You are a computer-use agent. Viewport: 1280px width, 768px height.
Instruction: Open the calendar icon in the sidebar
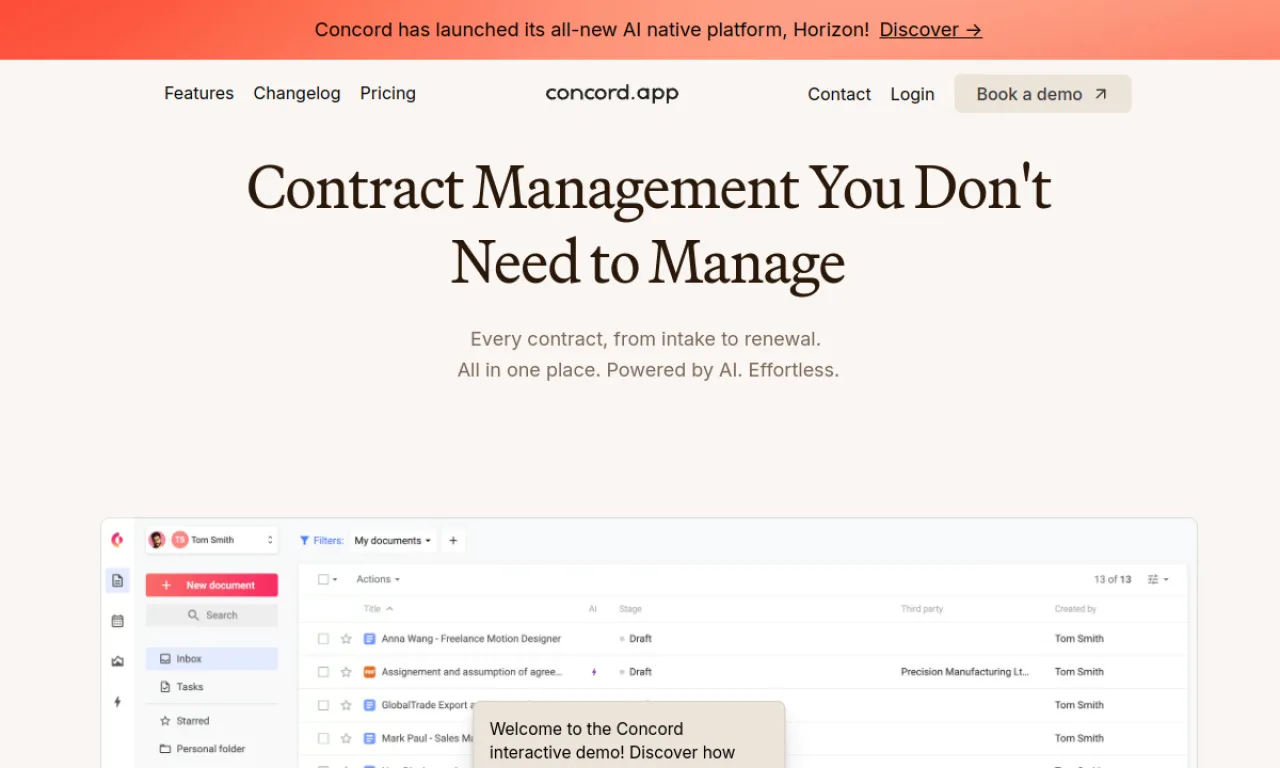(117, 621)
